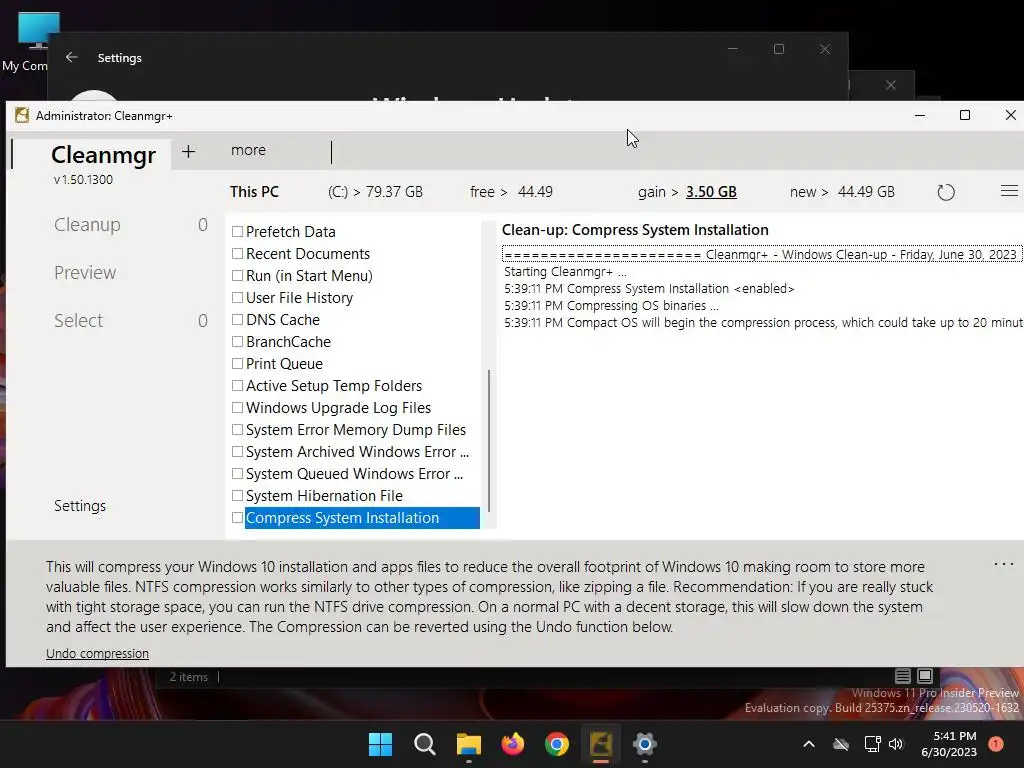Image resolution: width=1024 pixels, height=768 pixels.
Task: Click the network icon in system tray
Action: 872,744
